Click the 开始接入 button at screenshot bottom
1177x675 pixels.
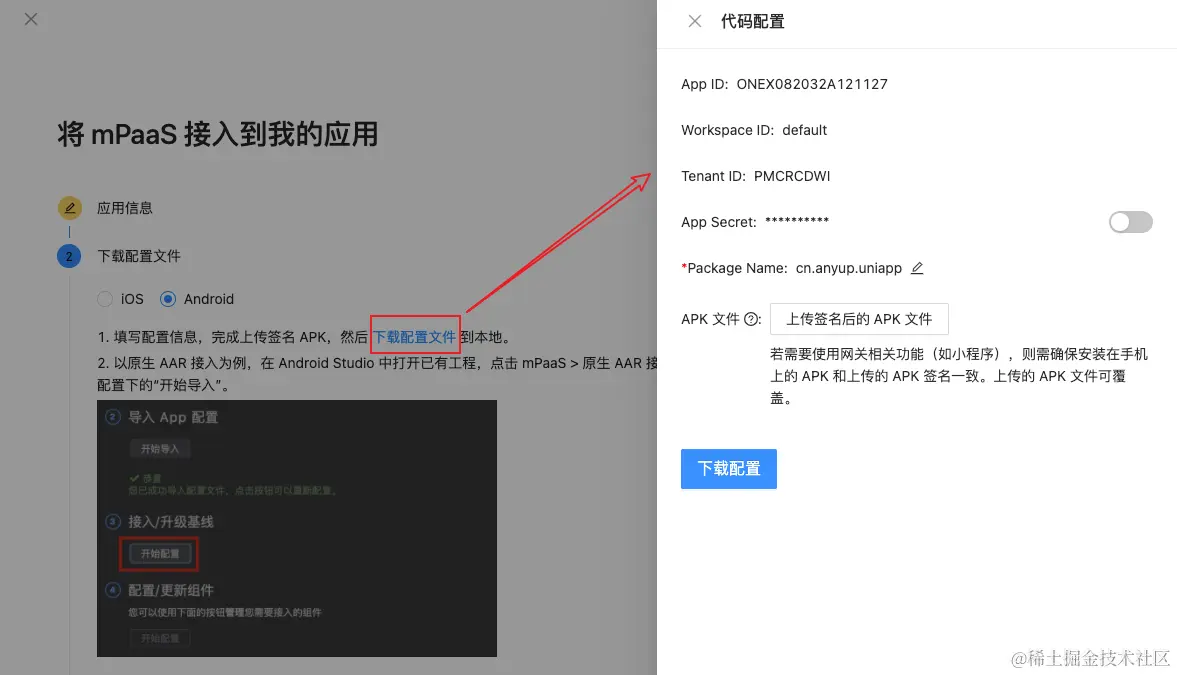[x=158, y=638]
